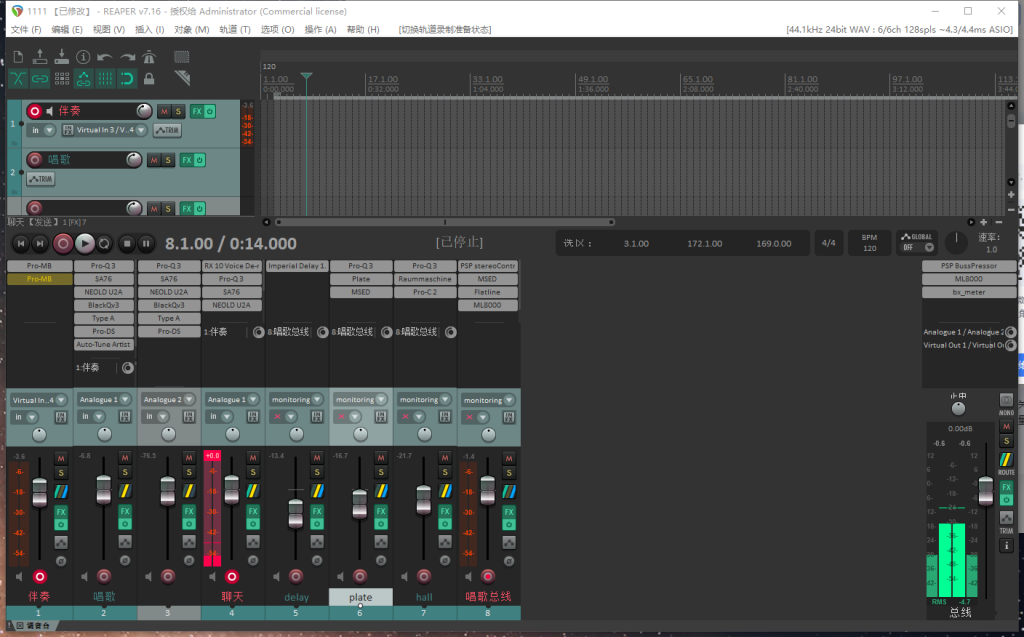Click the 4/4 time signature field
Viewport: 1024px width, 637px height.
(x=828, y=242)
